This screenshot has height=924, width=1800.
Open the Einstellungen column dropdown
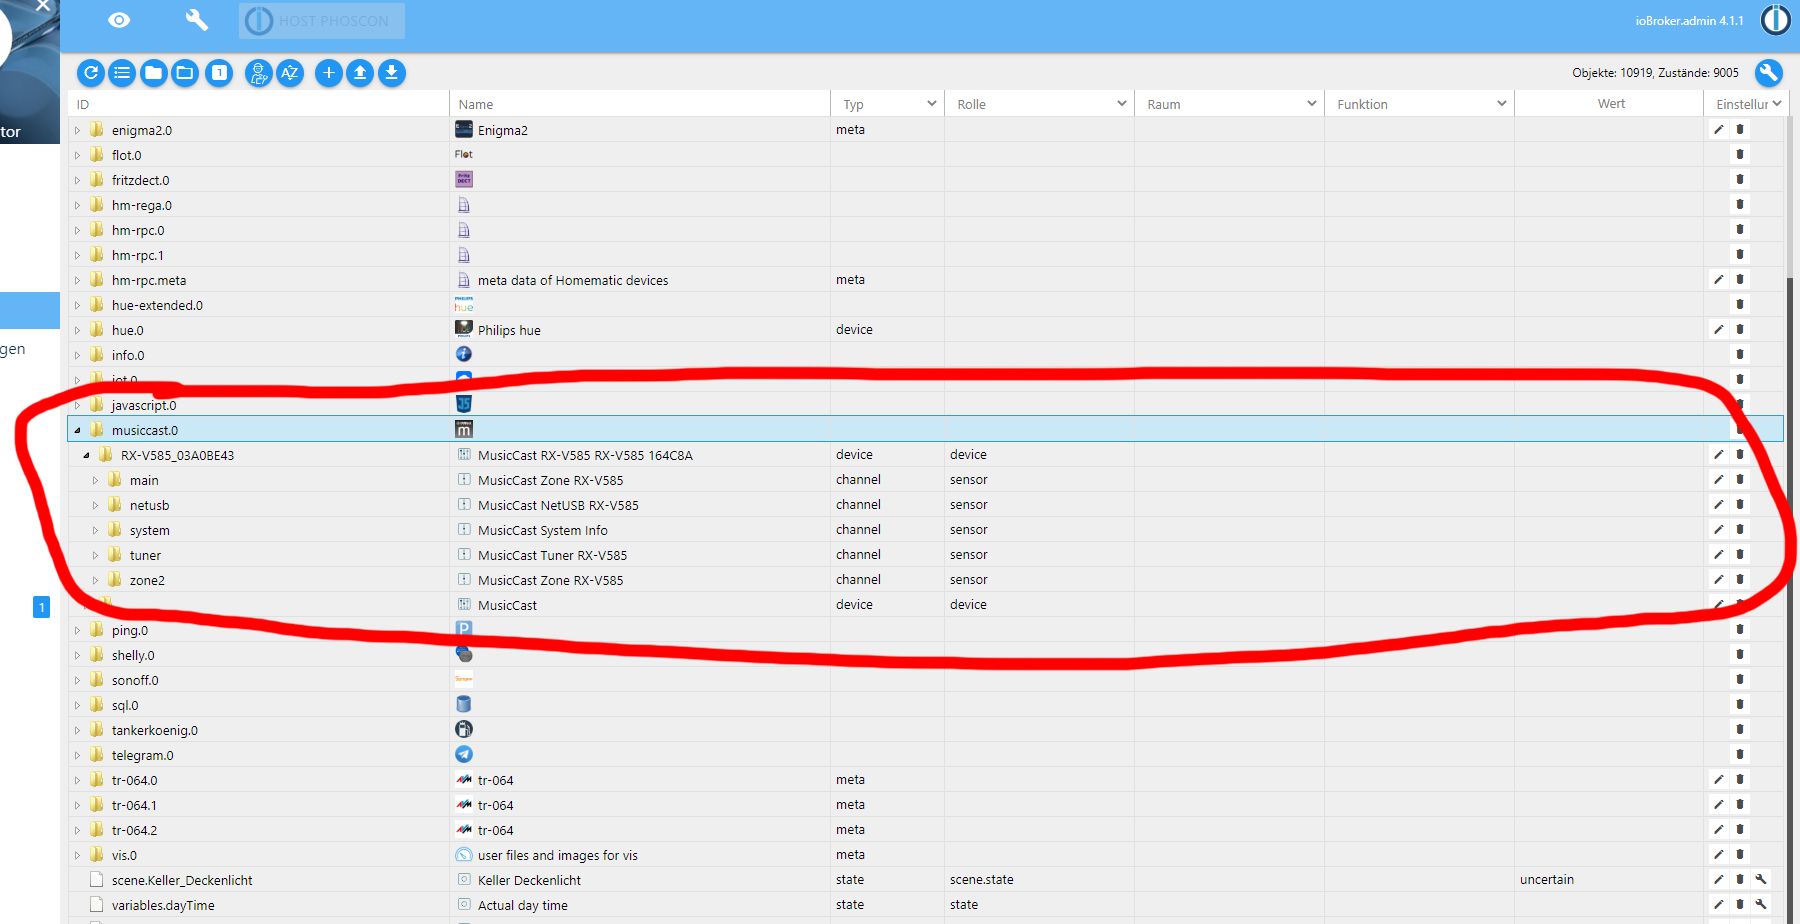point(1777,104)
